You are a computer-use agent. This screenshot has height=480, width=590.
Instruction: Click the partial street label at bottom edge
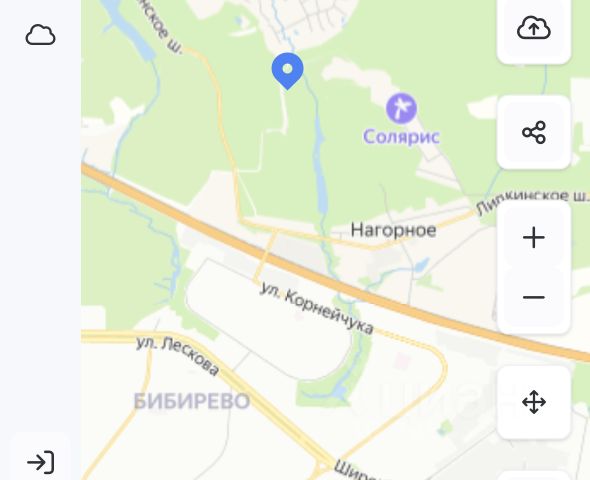tap(353, 470)
